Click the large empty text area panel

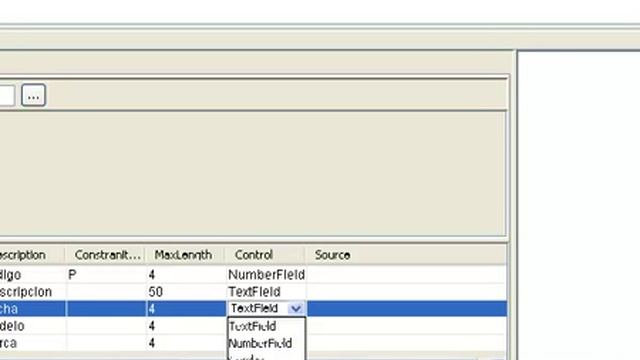252,173
